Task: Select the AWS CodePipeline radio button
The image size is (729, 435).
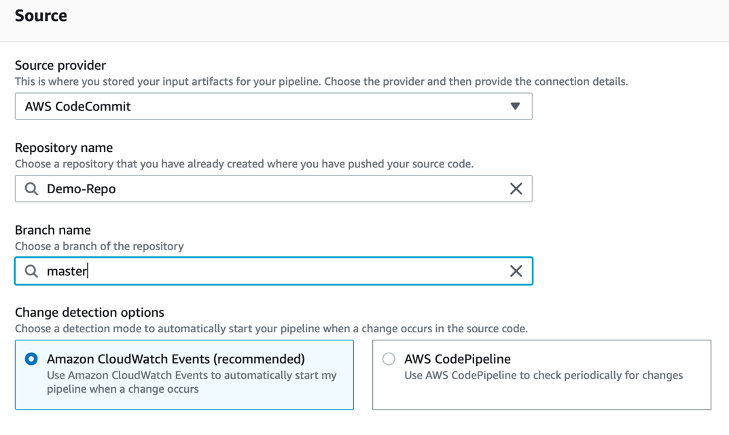Action: click(x=389, y=359)
